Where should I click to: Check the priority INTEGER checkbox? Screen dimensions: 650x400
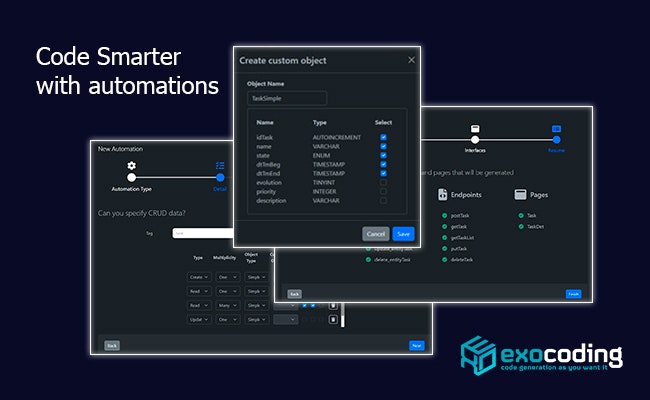pyautogui.click(x=383, y=192)
